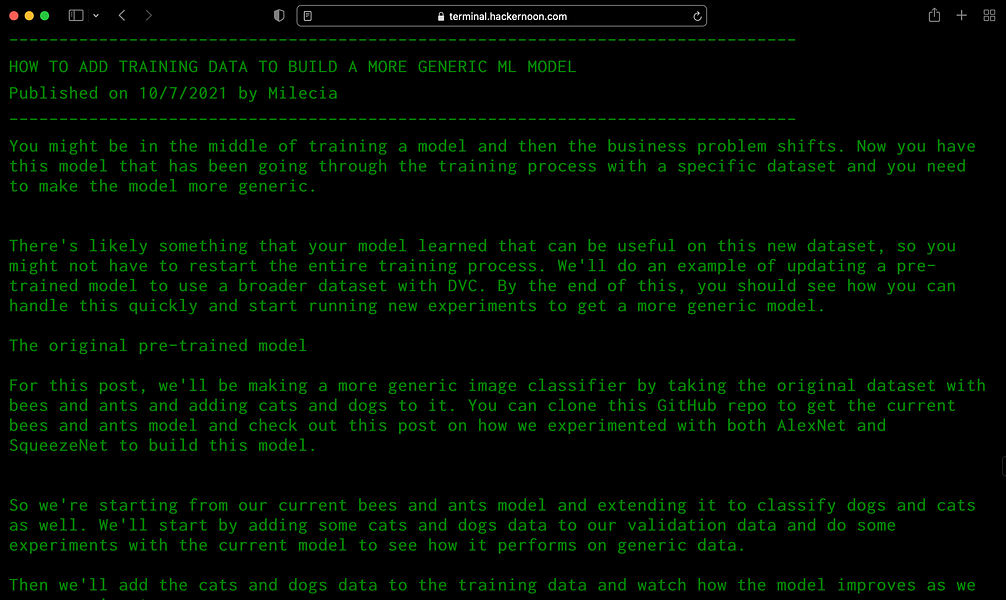Close the window with the red button
The height and width of the screenshot is (600, 1006).
pyautogui.click(x=13, y=15)
